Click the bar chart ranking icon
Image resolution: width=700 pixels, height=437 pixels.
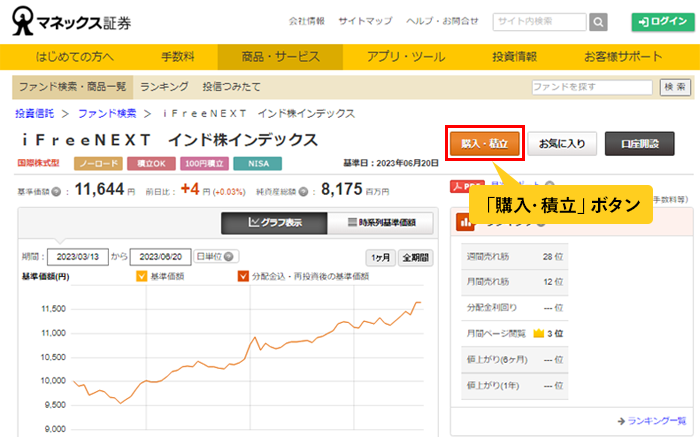click(x=465, y=222)
